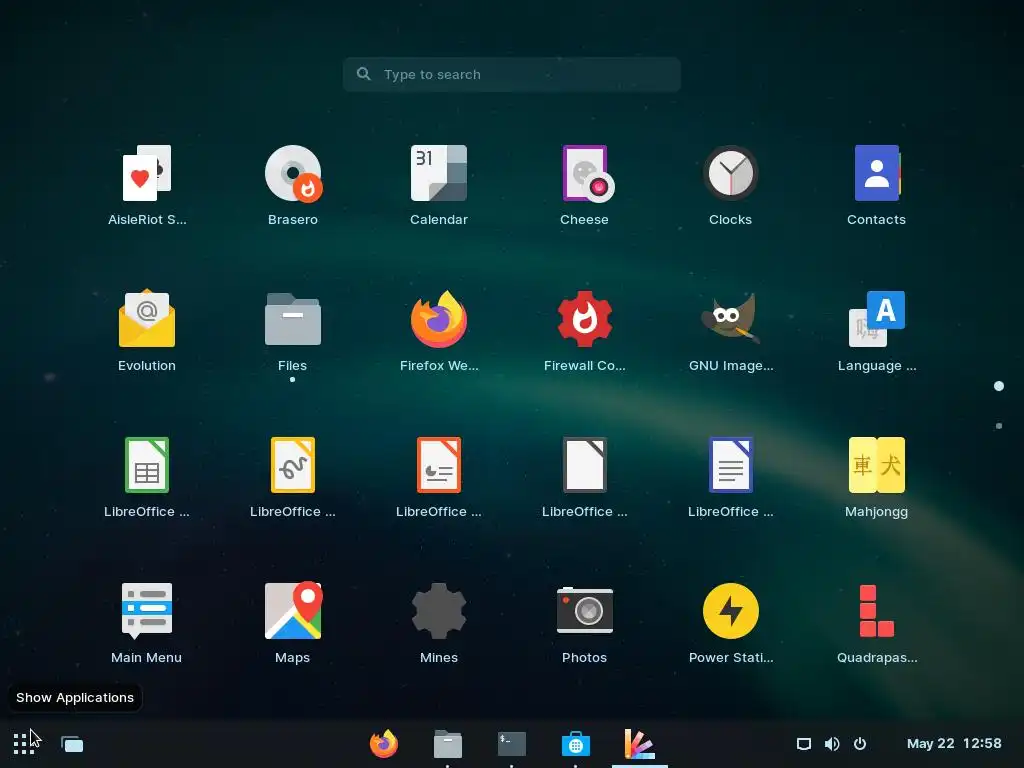Click the power icon in tray

(860, 744)
